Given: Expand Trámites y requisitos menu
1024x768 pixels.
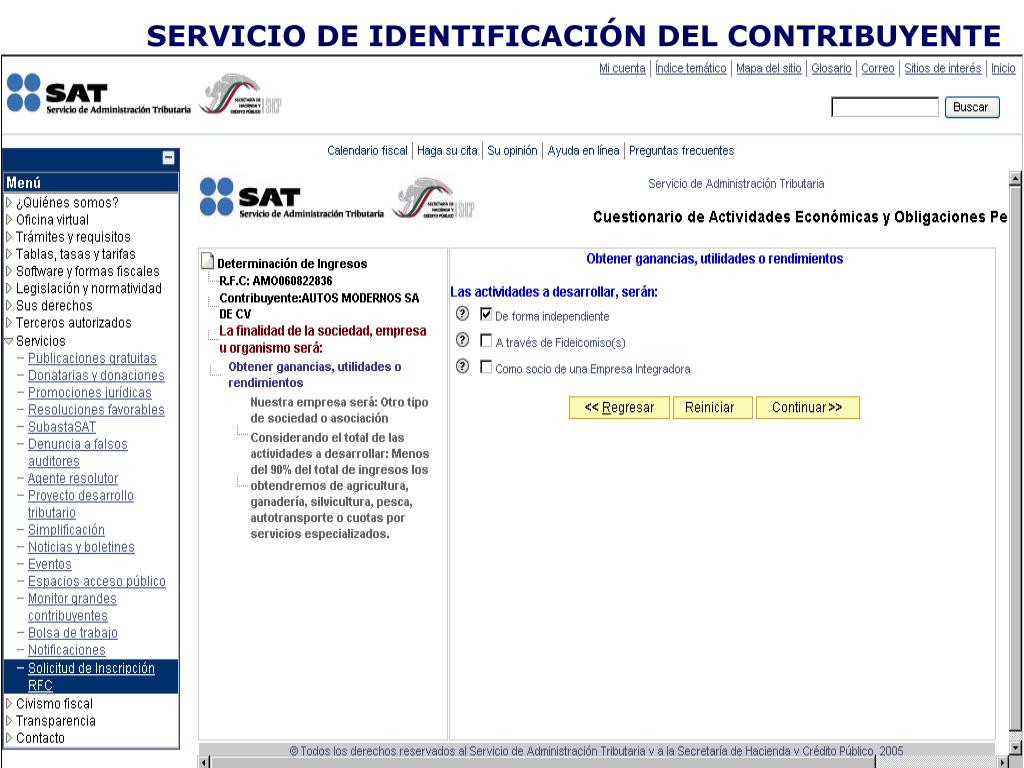Looking at the screenshot, I should 9,236.
